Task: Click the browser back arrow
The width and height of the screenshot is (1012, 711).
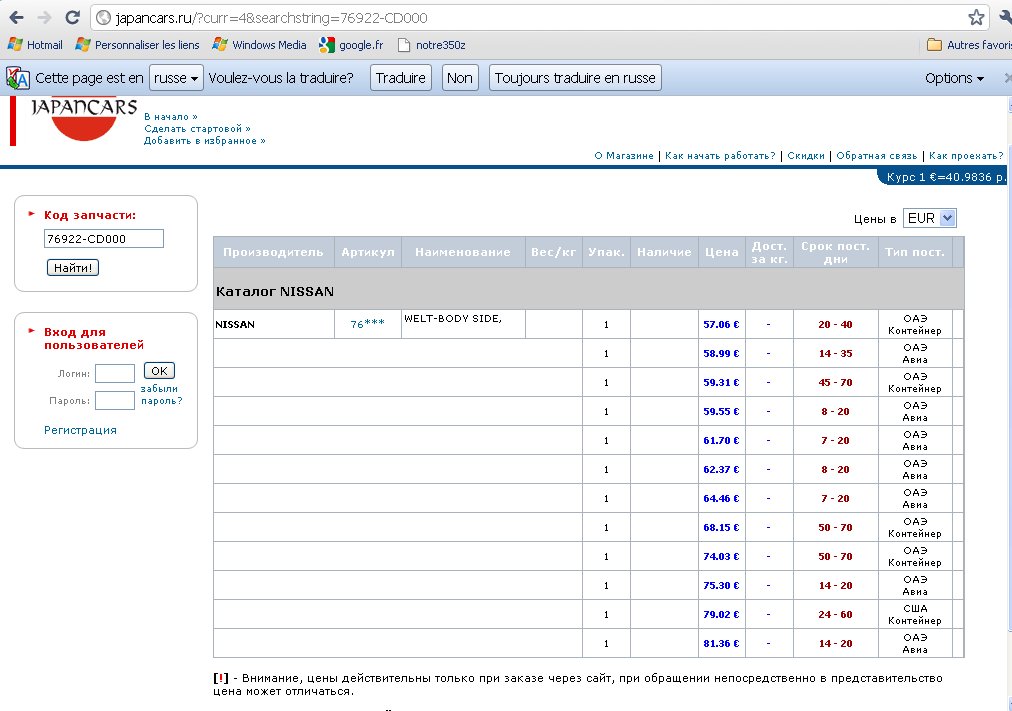Action: 16,17
